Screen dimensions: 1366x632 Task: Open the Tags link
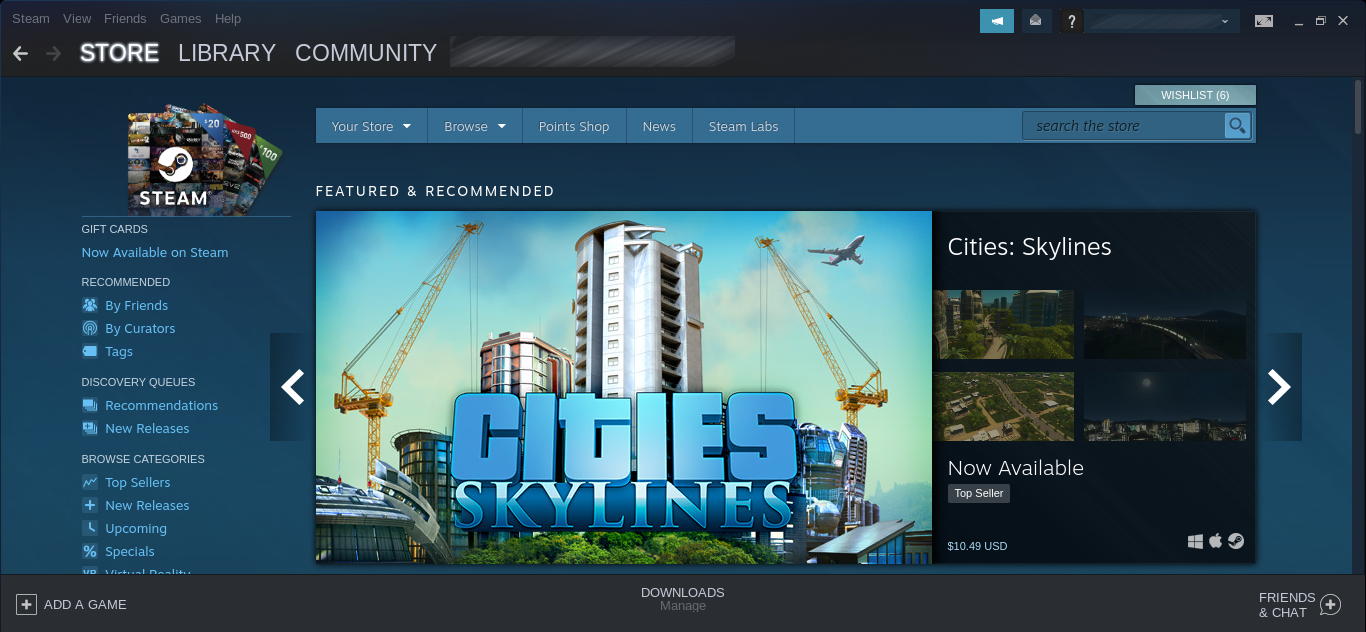click(x=119, y=351)
